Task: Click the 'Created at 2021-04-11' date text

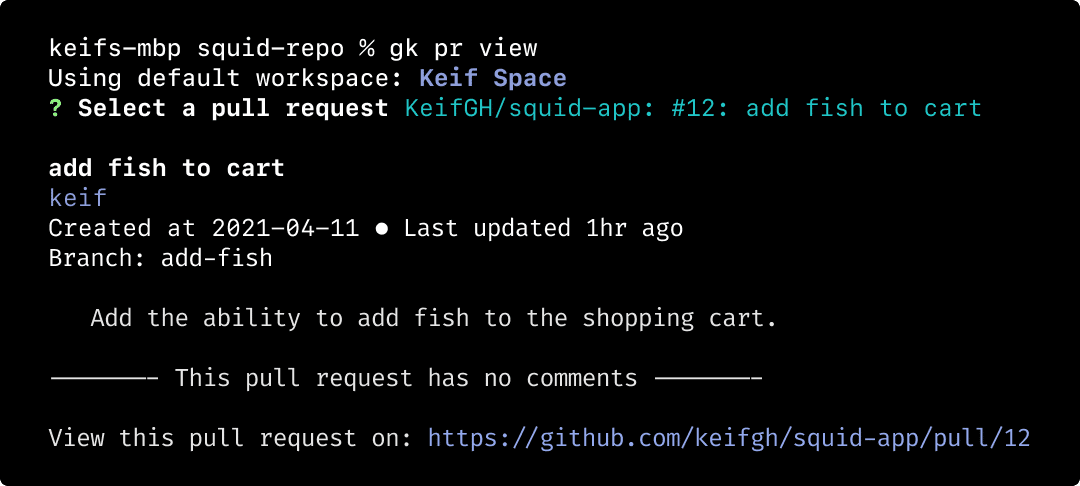Action: click(203, 229)
